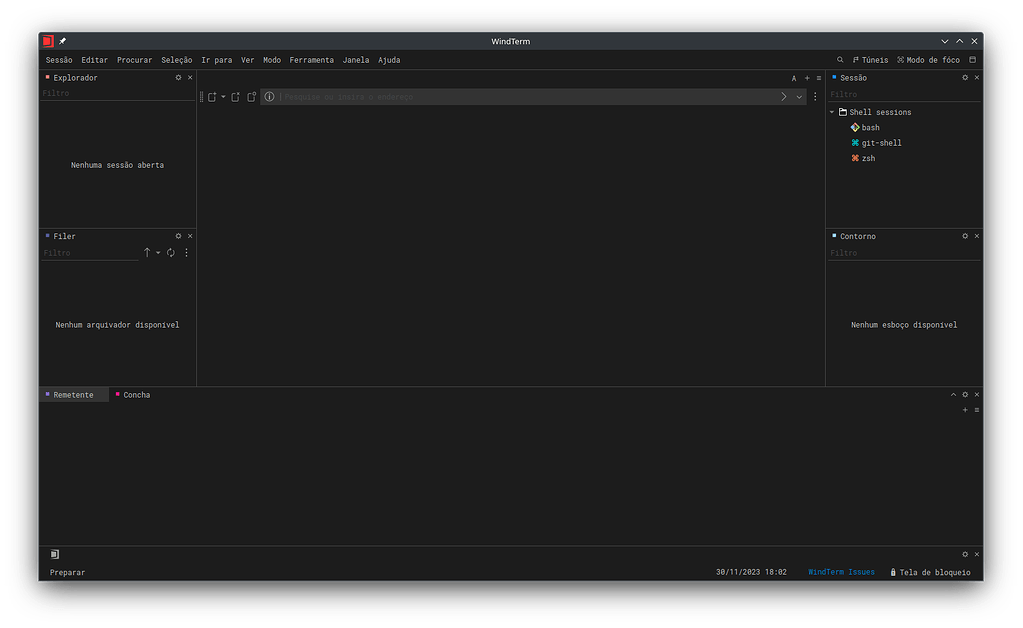Open Contorno panel settings gear
This screenshot has height=628, width=1023.
coord(965,236)
